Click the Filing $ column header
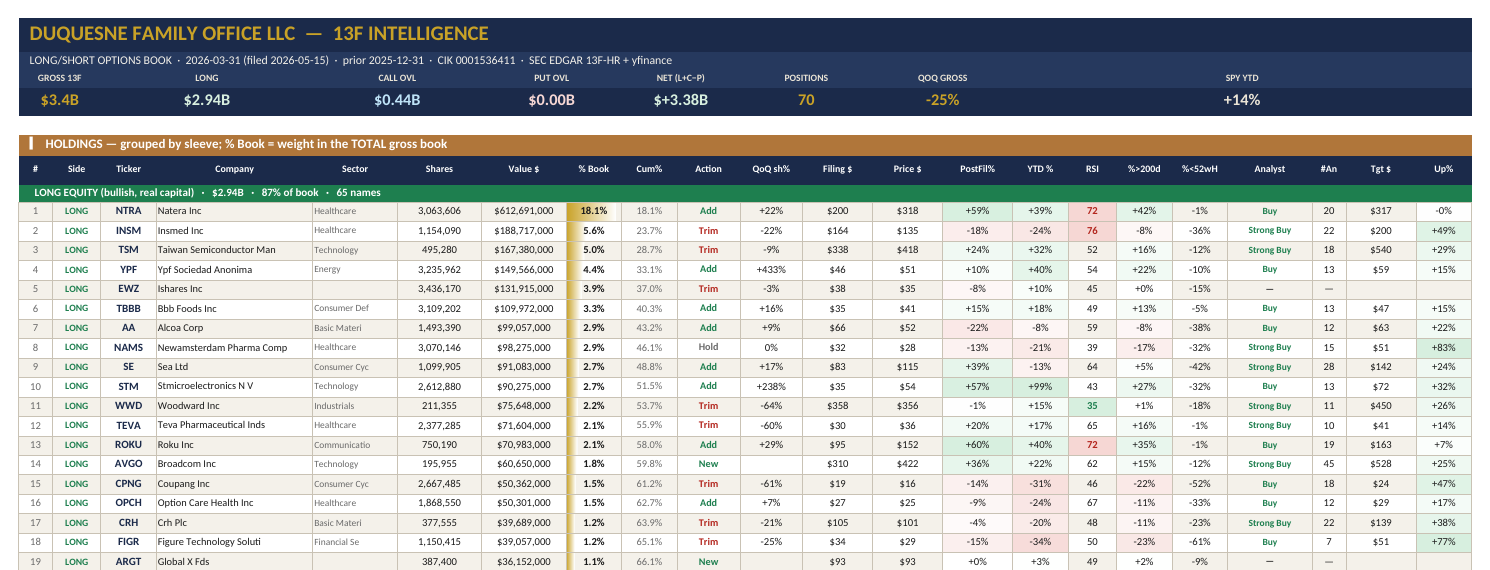1490x570 pixels. pos(837,169)
